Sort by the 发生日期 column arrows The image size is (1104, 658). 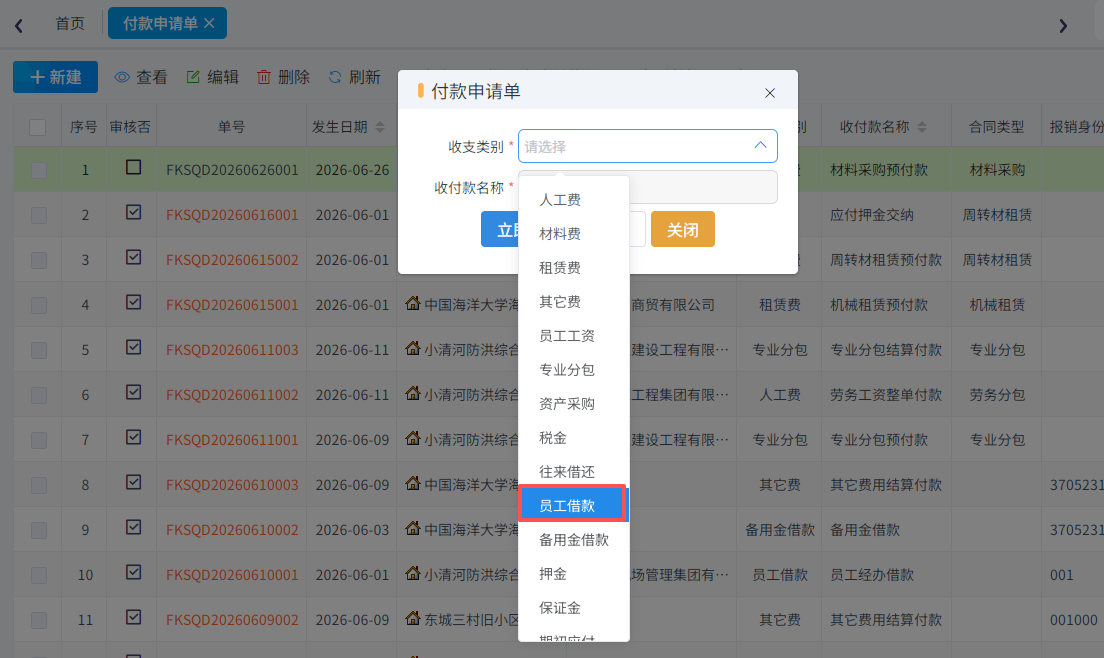[x=380, y=127]
